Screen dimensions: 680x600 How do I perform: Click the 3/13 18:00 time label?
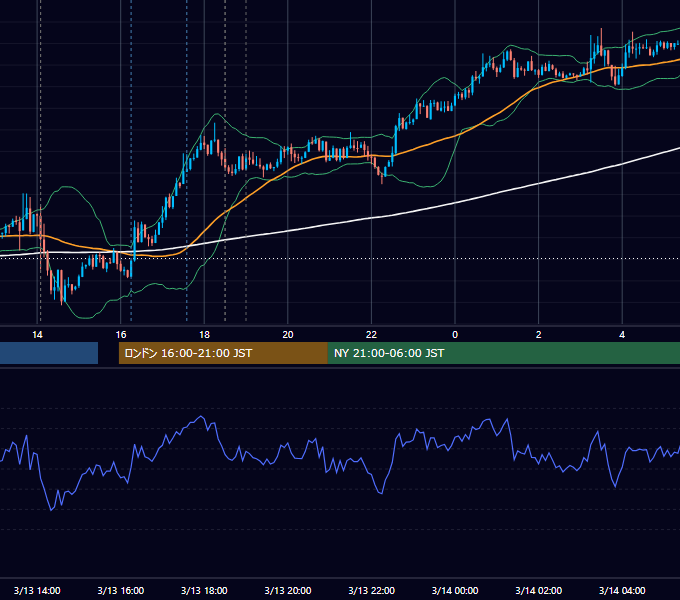point(204,590)
